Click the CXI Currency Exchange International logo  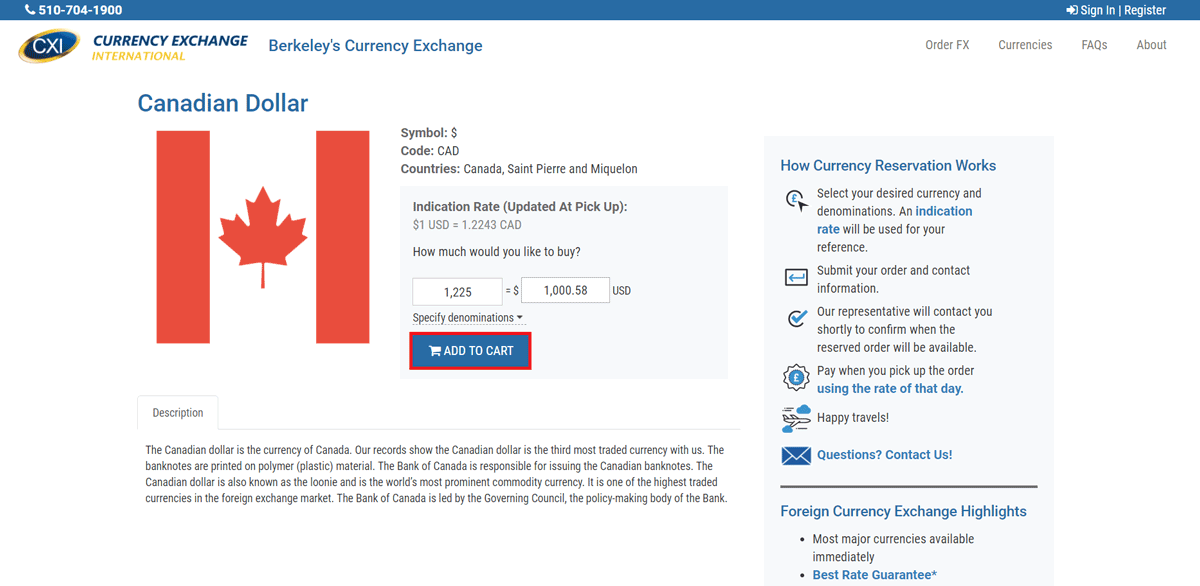tap(133, 46)
